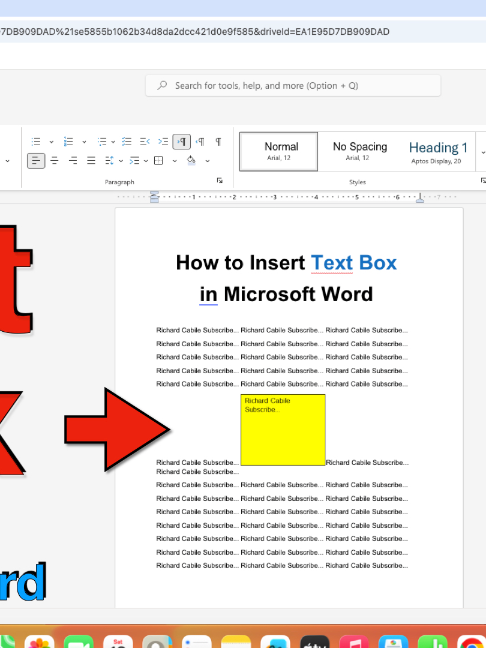Screen dimensions: 486x648
Task: Toggle right-to-left text direction
Action: [200, 142]
